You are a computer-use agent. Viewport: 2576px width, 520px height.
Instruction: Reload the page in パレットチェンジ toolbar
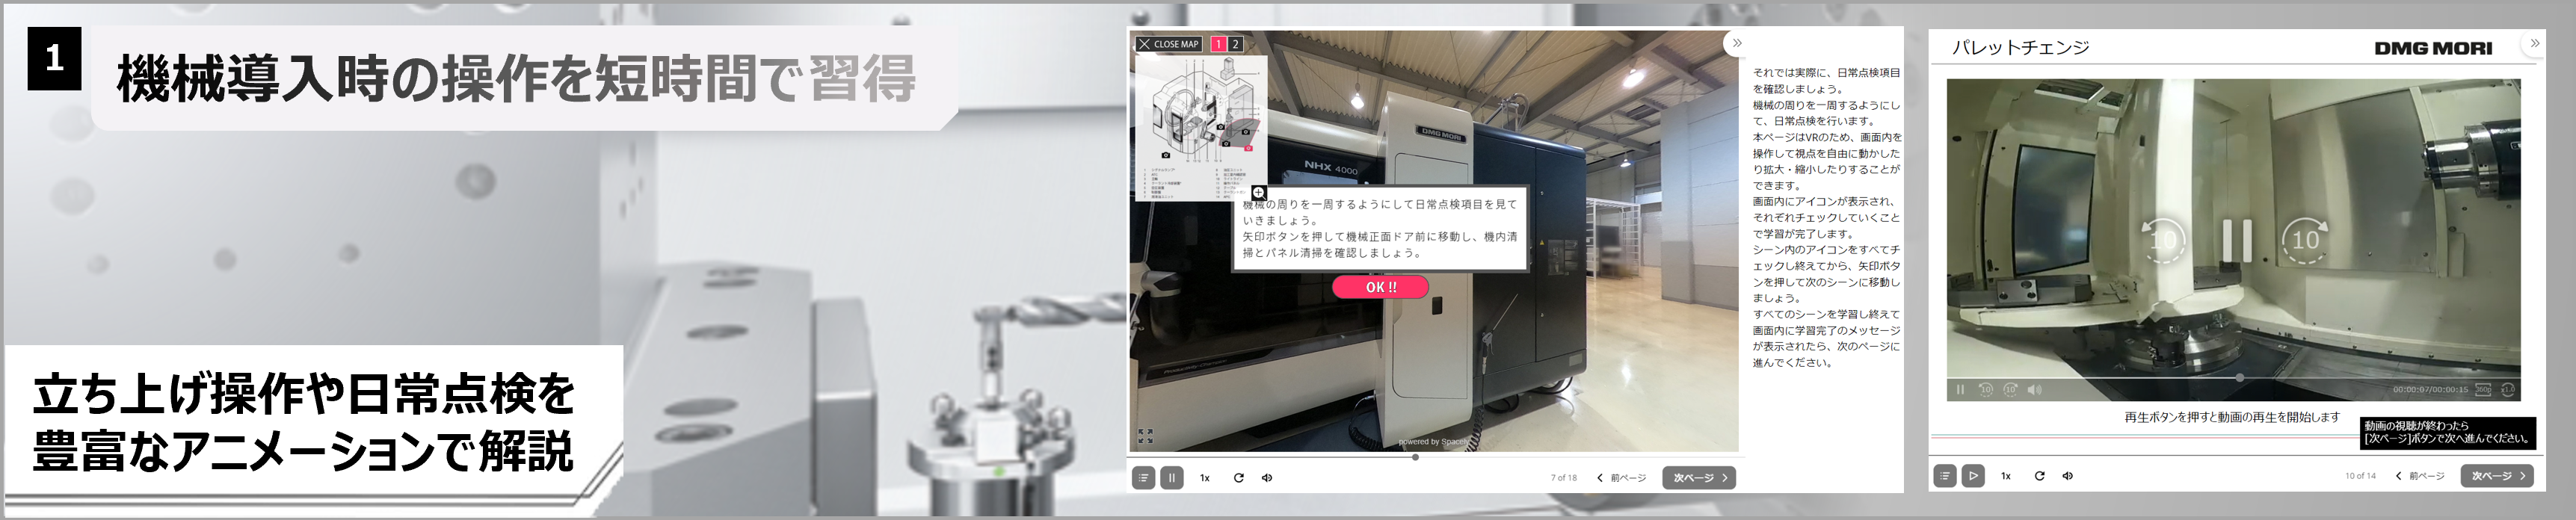point(2039,476)
